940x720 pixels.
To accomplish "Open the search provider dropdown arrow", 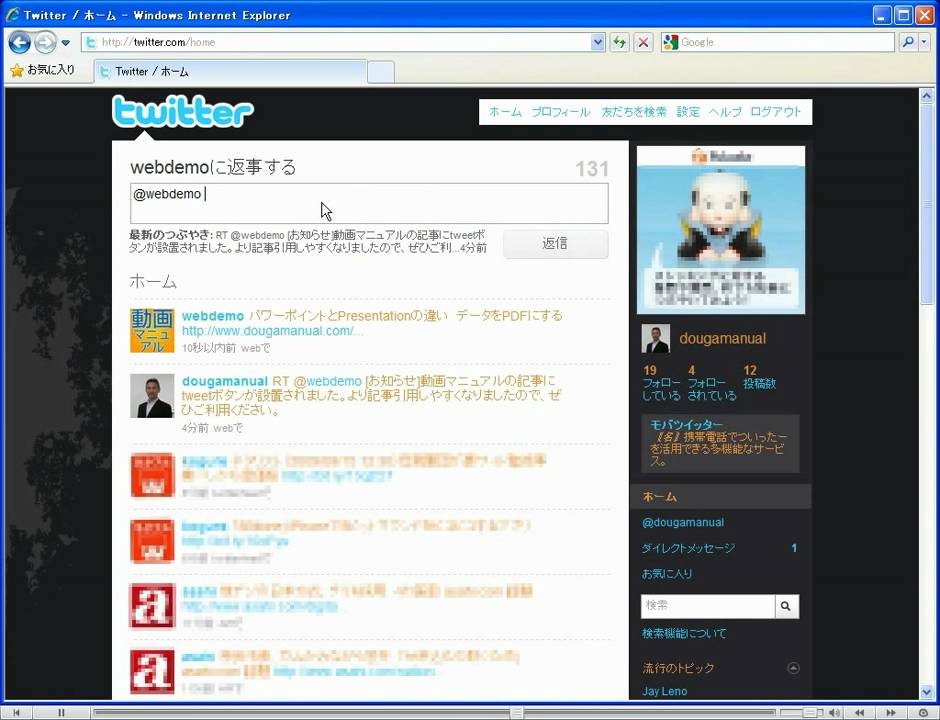I will point(924,42).
